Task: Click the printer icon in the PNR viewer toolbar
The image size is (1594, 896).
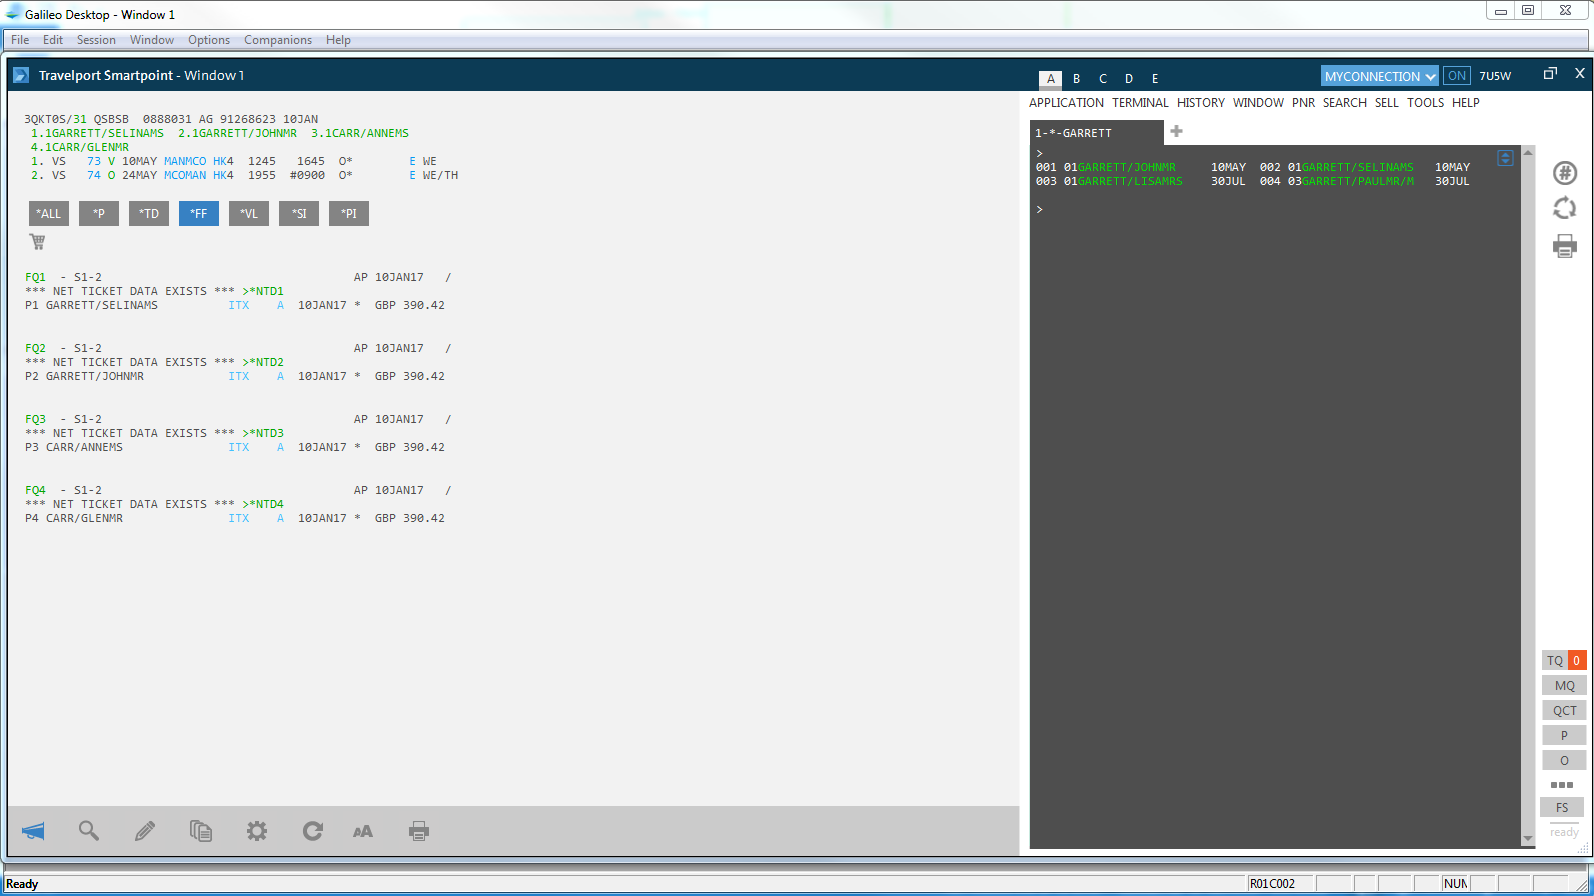Action: (419, 831)
